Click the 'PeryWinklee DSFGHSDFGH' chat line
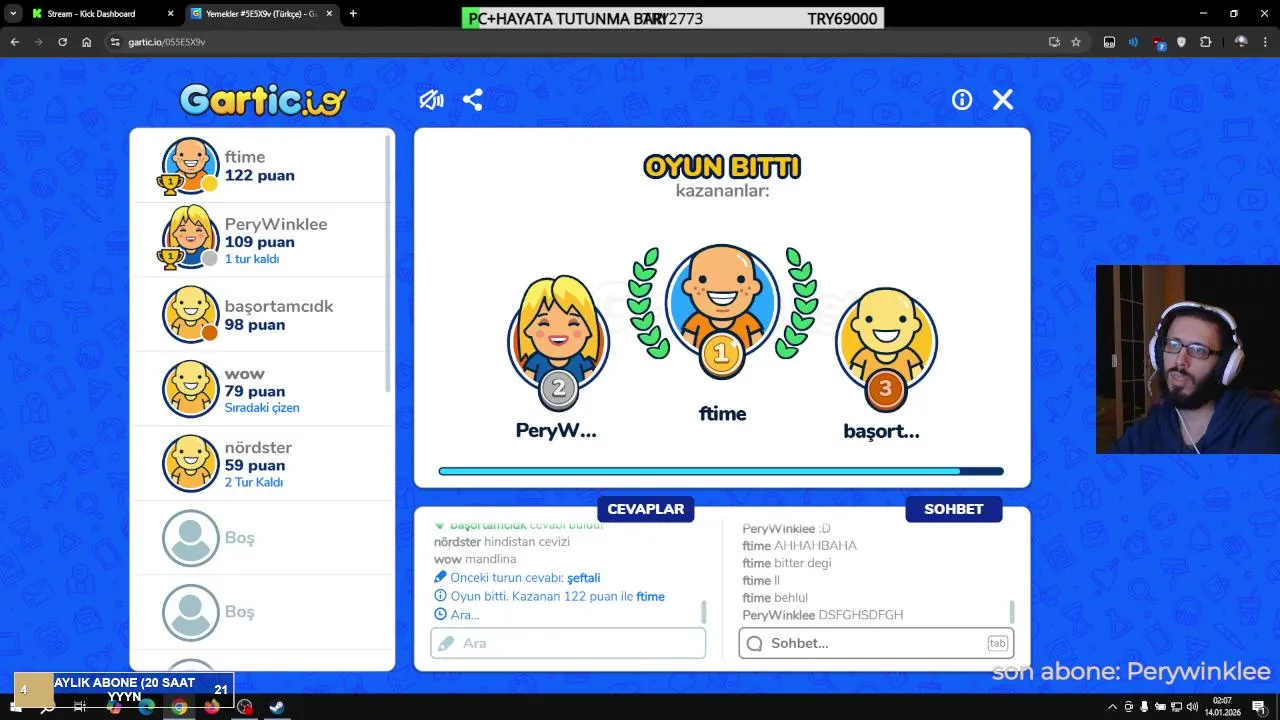Image resolution: width=1280 pixels, height=720 pixels. click(823, 615)
